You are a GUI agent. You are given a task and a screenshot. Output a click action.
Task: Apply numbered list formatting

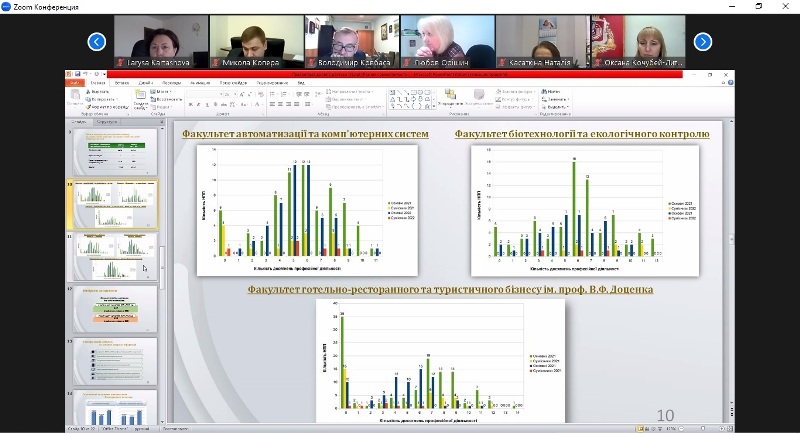pyautogui.click(x=285, y=94)
